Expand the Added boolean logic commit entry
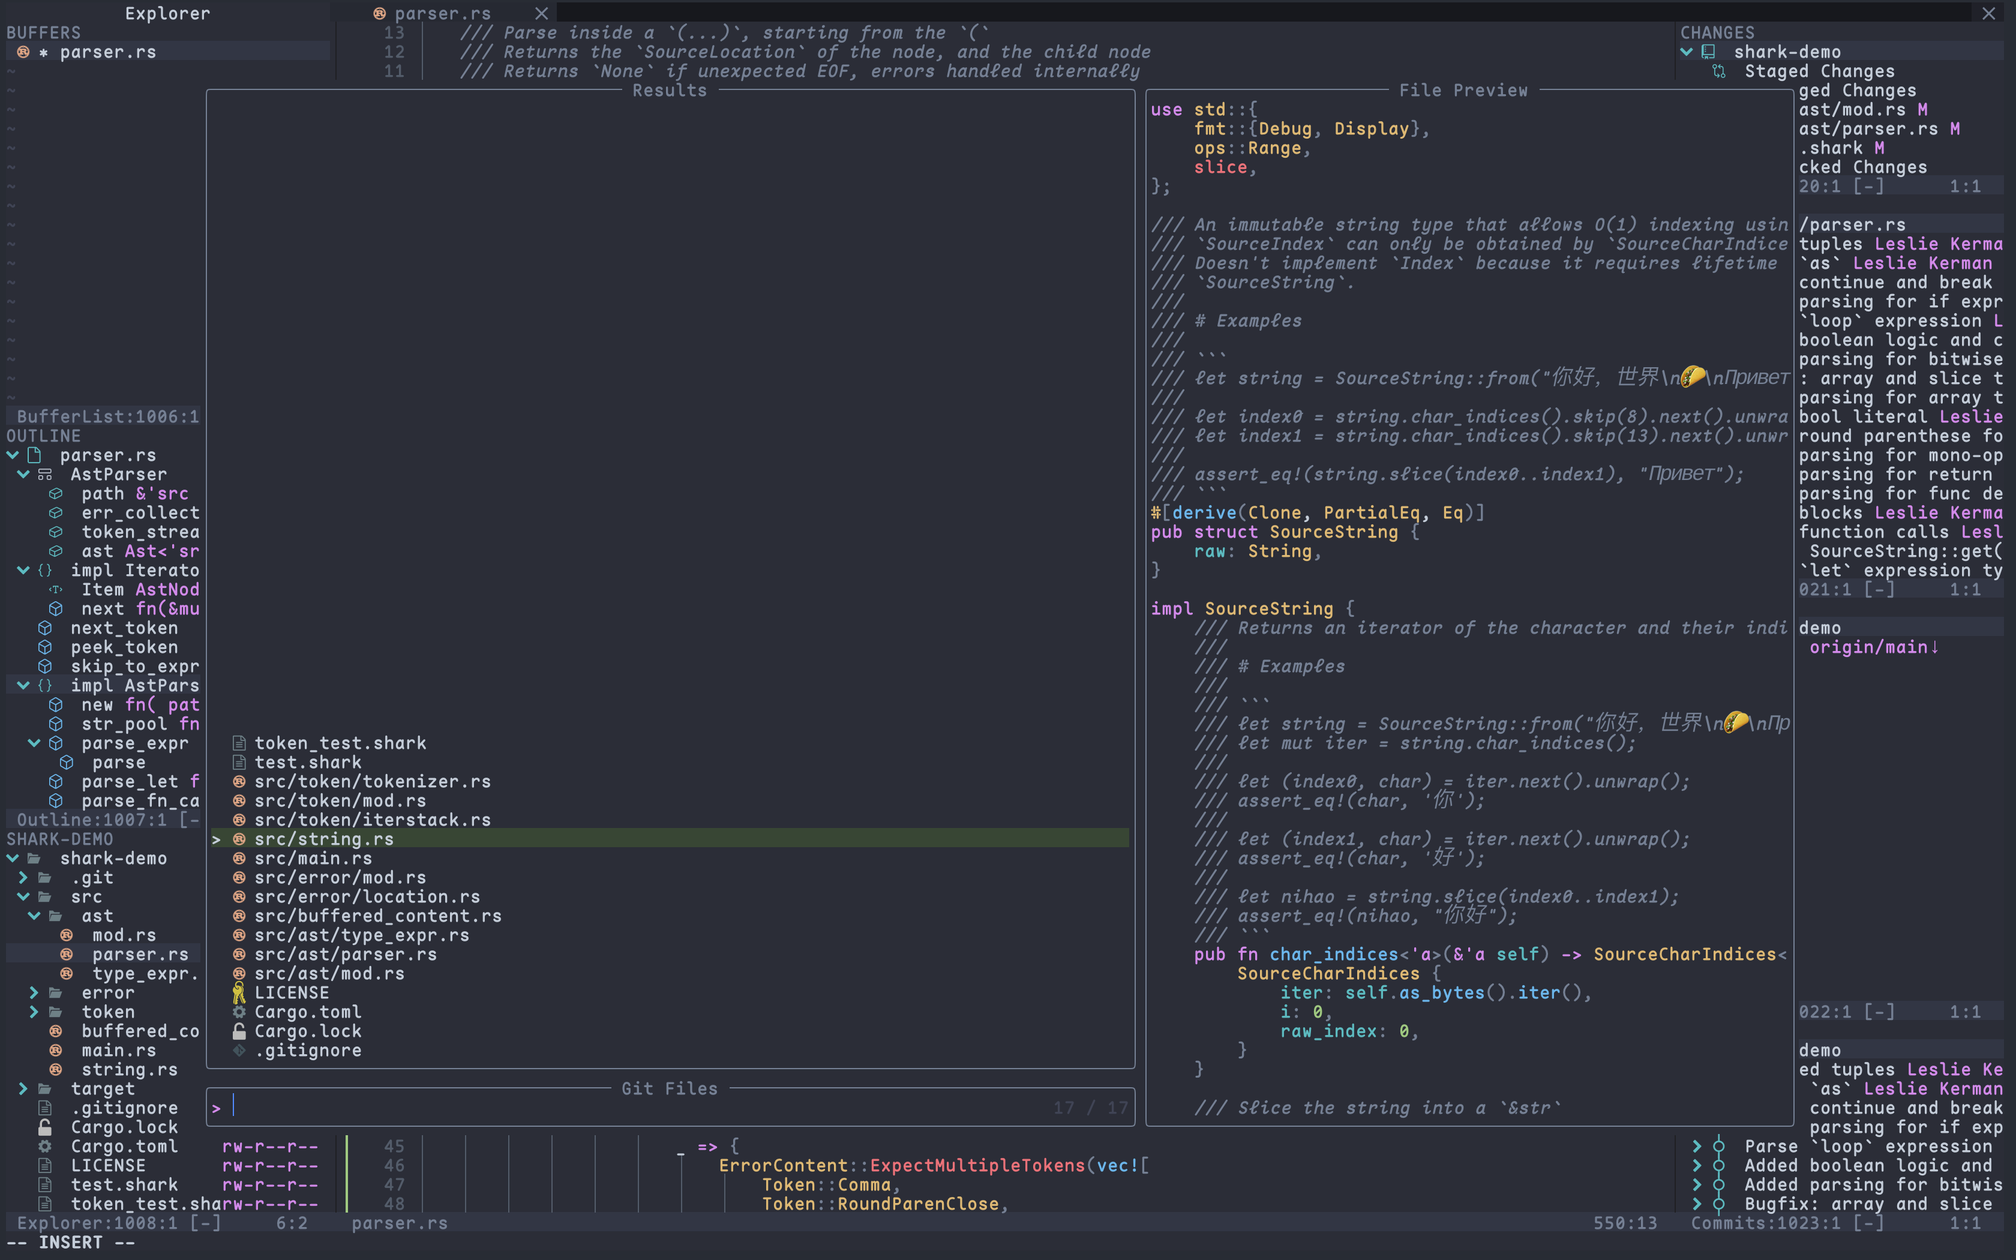 pyautogui.click(x=1697, y=1165)
